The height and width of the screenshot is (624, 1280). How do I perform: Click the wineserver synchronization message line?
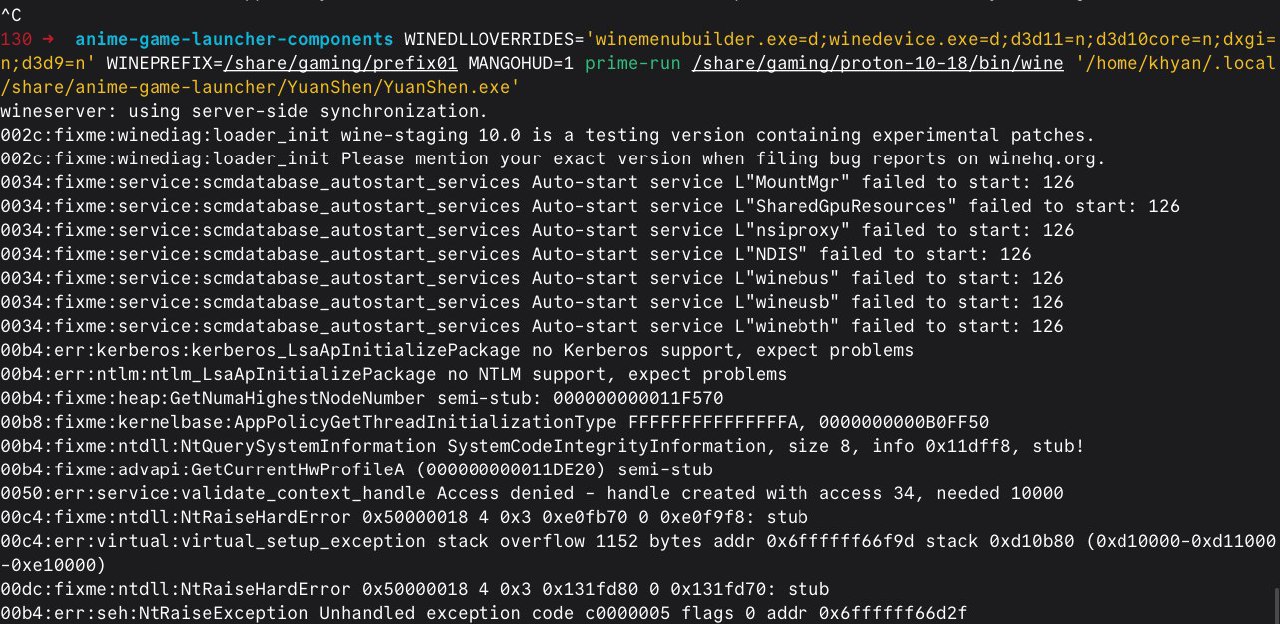point(244,110)
